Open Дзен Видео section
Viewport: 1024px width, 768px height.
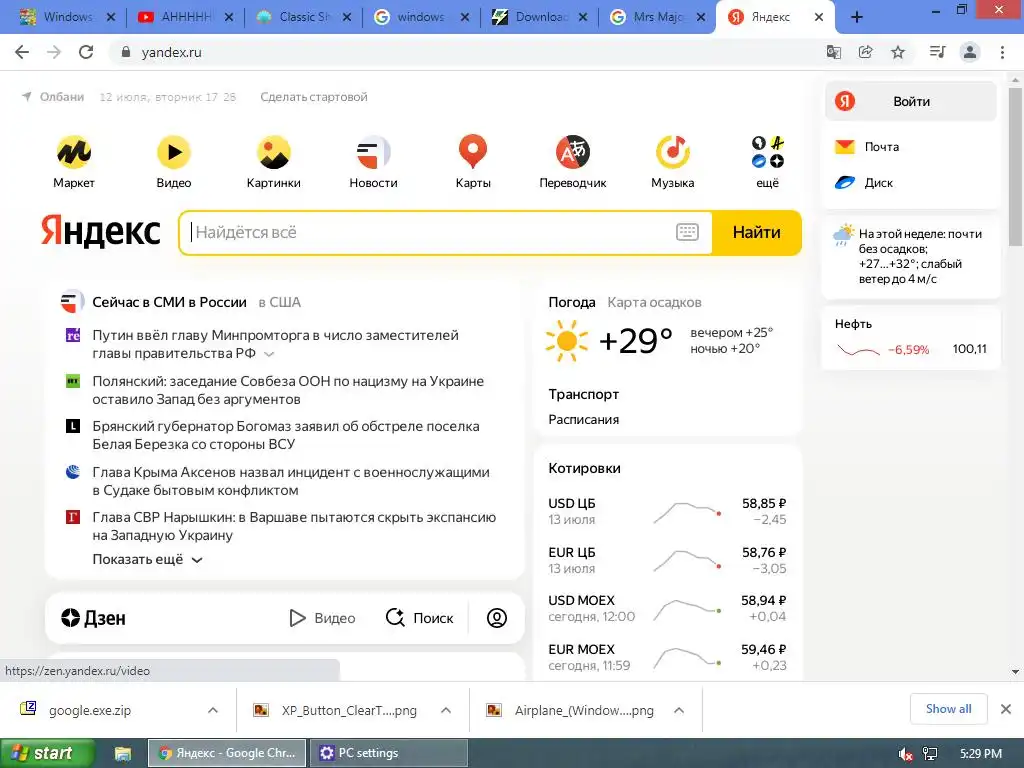coord(322,618)
